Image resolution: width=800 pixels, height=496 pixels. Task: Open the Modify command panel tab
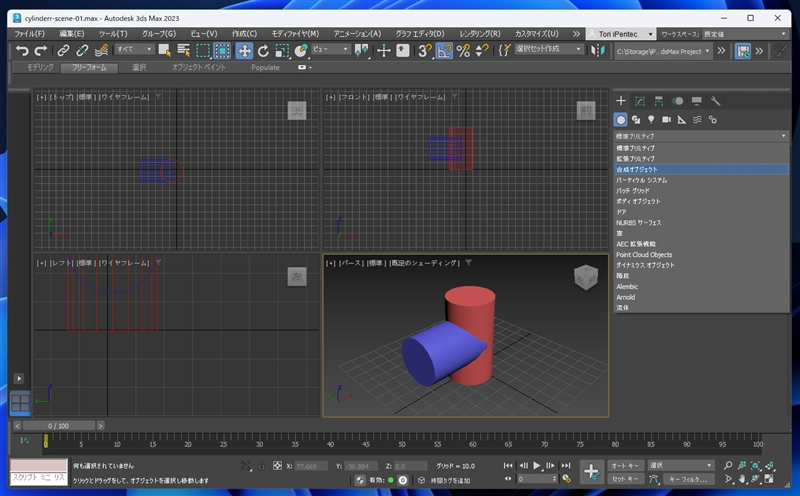640,101
